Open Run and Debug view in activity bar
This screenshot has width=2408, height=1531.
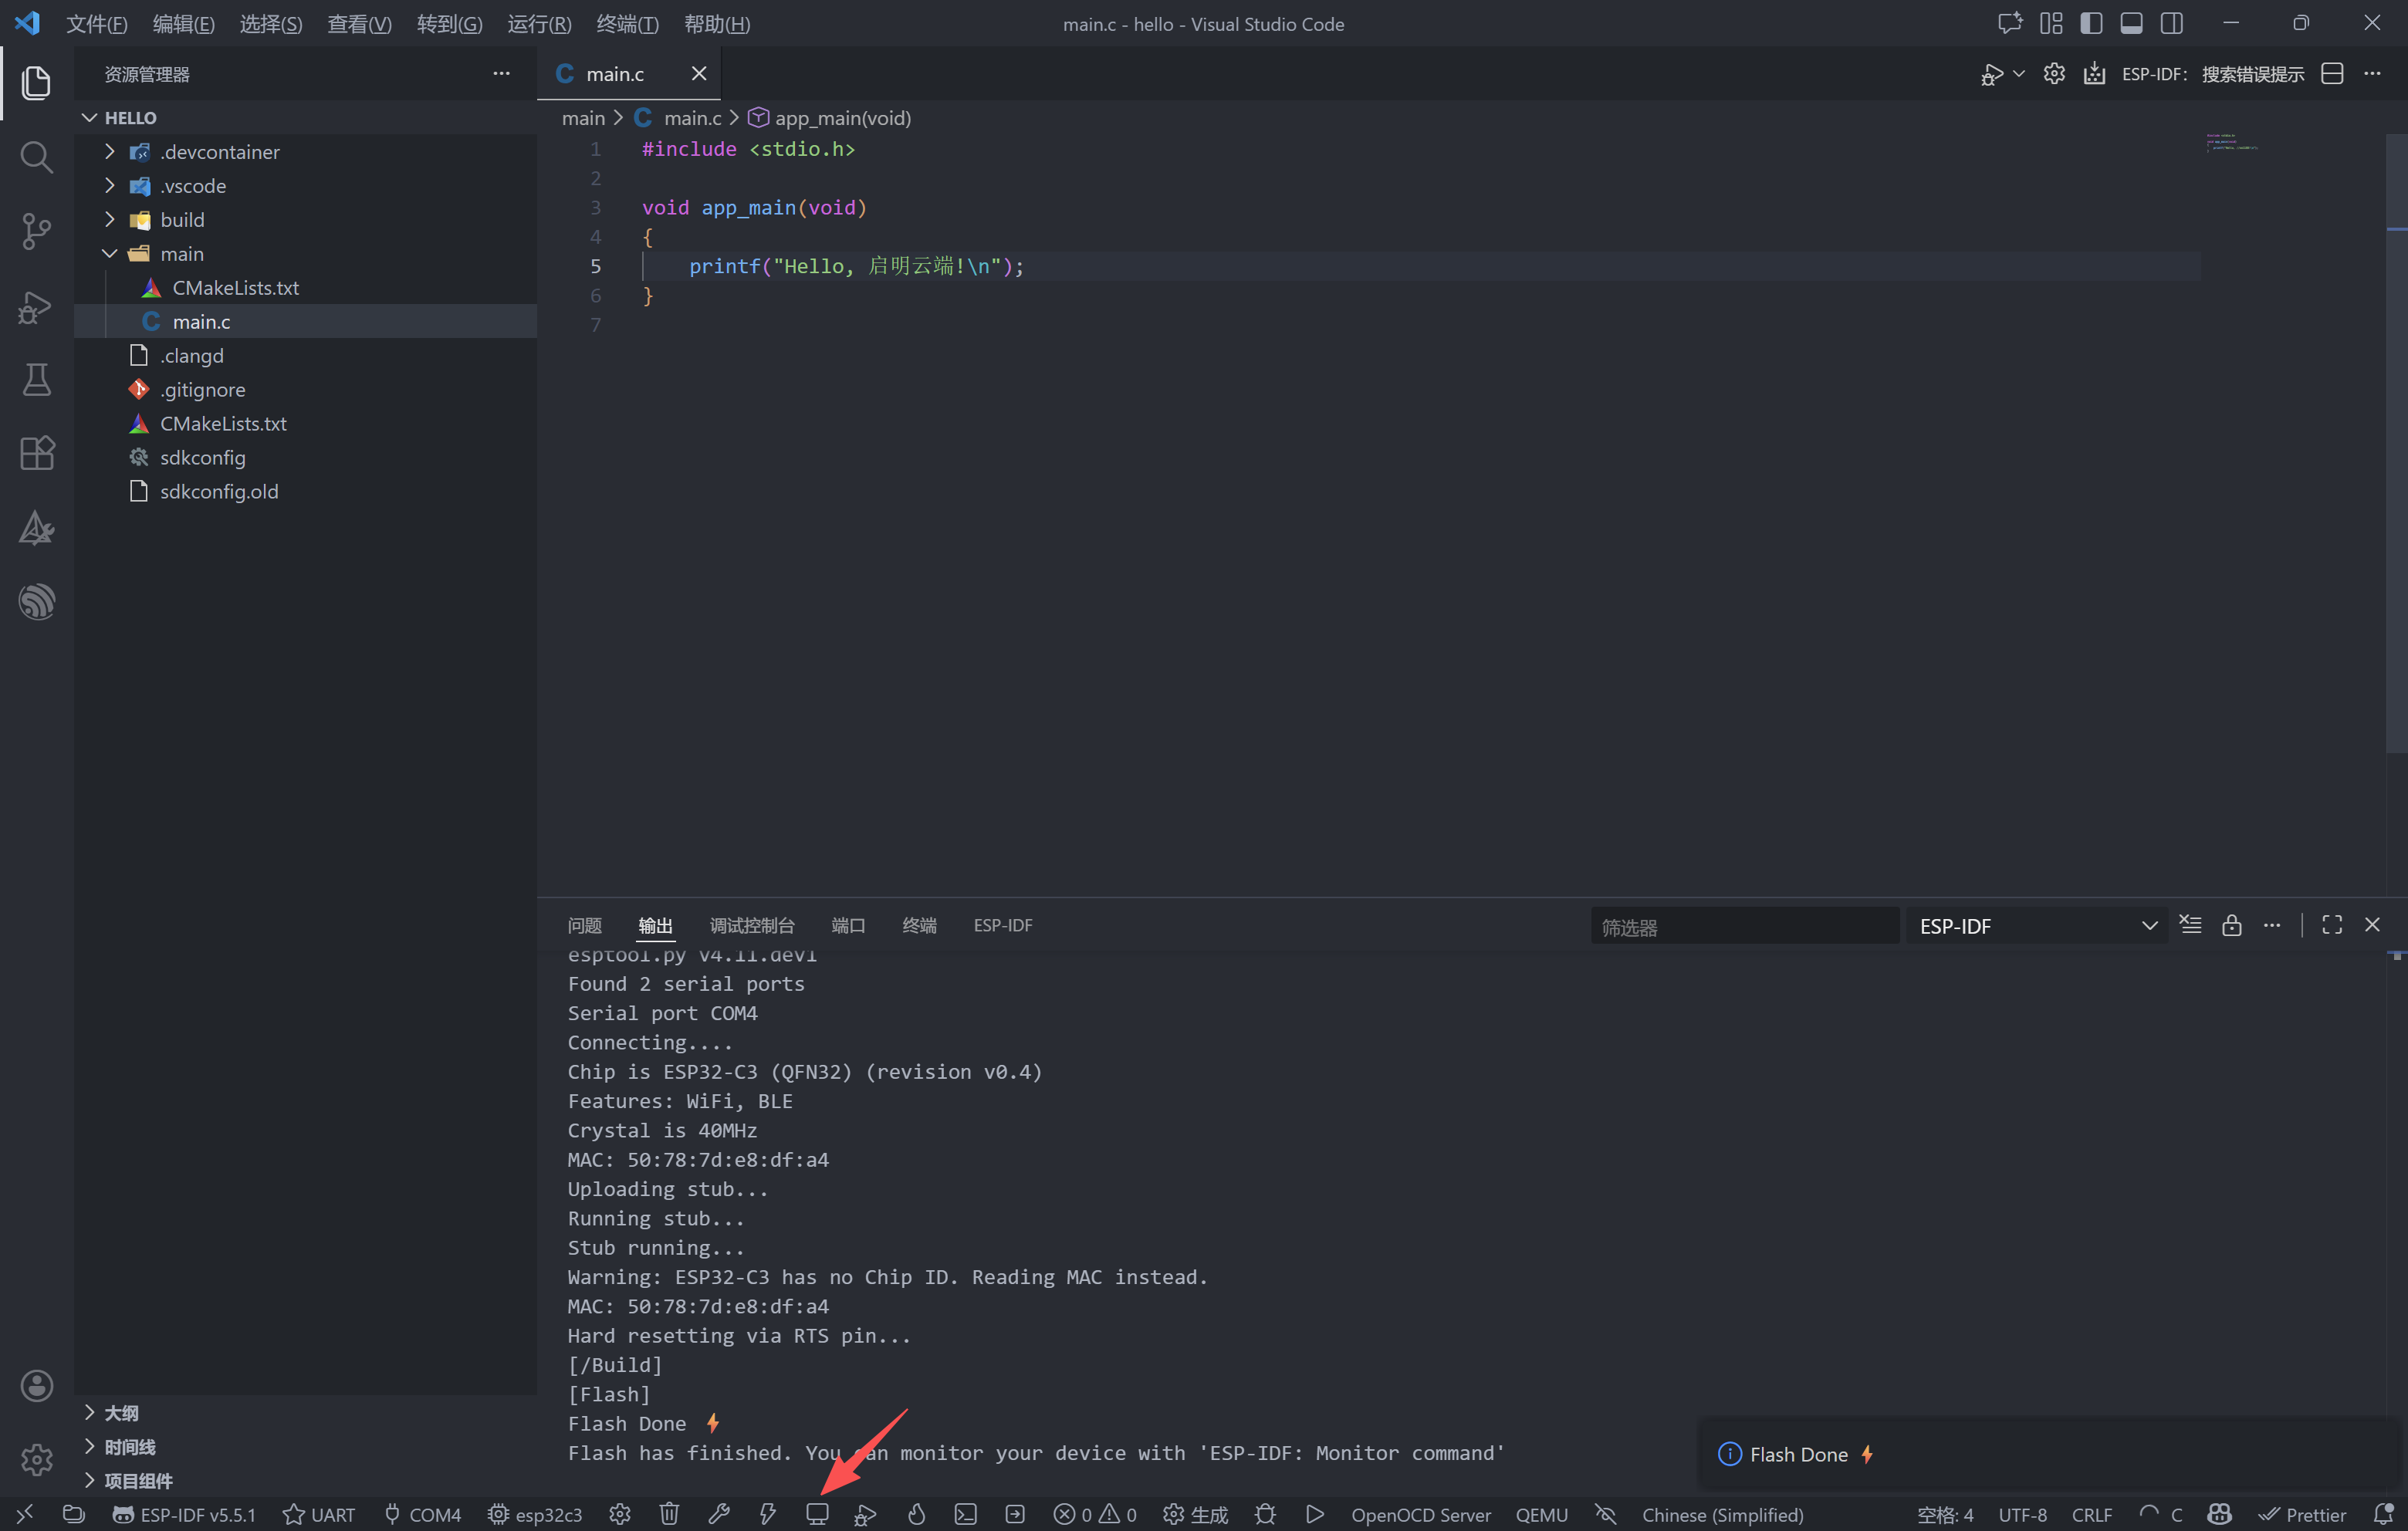(x=36, y=306)
